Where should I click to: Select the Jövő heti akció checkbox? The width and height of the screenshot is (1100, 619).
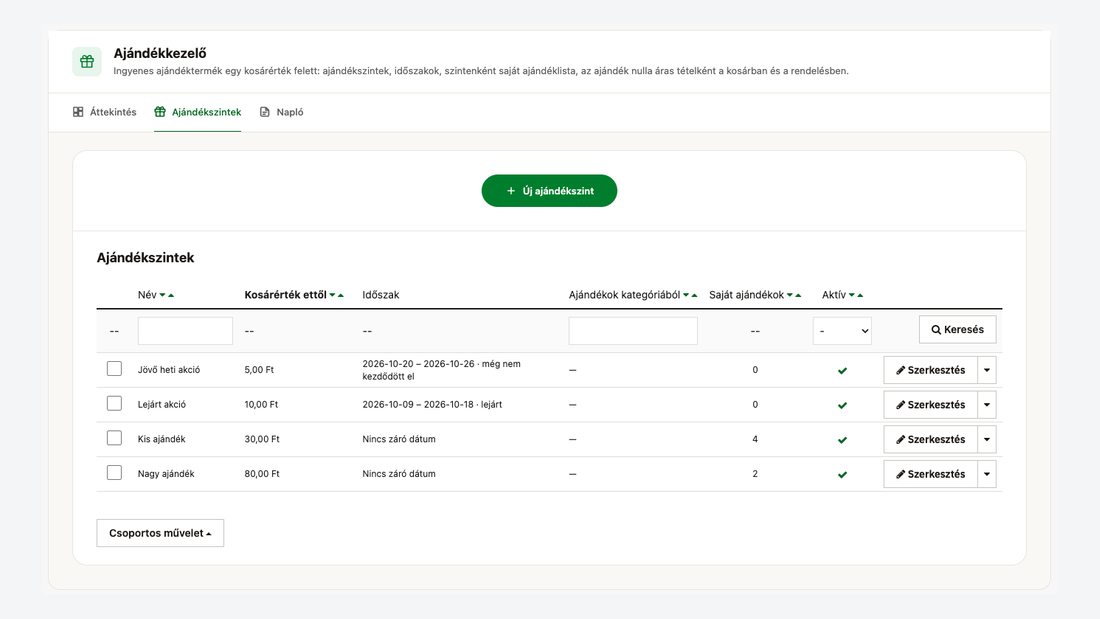point(114,368)
